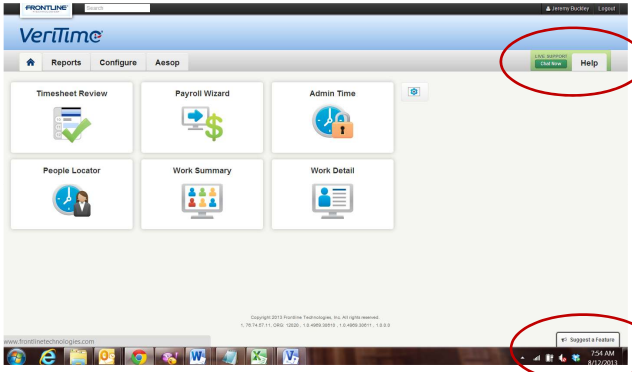Click the Admin Time title text
The width and height of the screenshot is (632, 372).
tap(333, 94)
